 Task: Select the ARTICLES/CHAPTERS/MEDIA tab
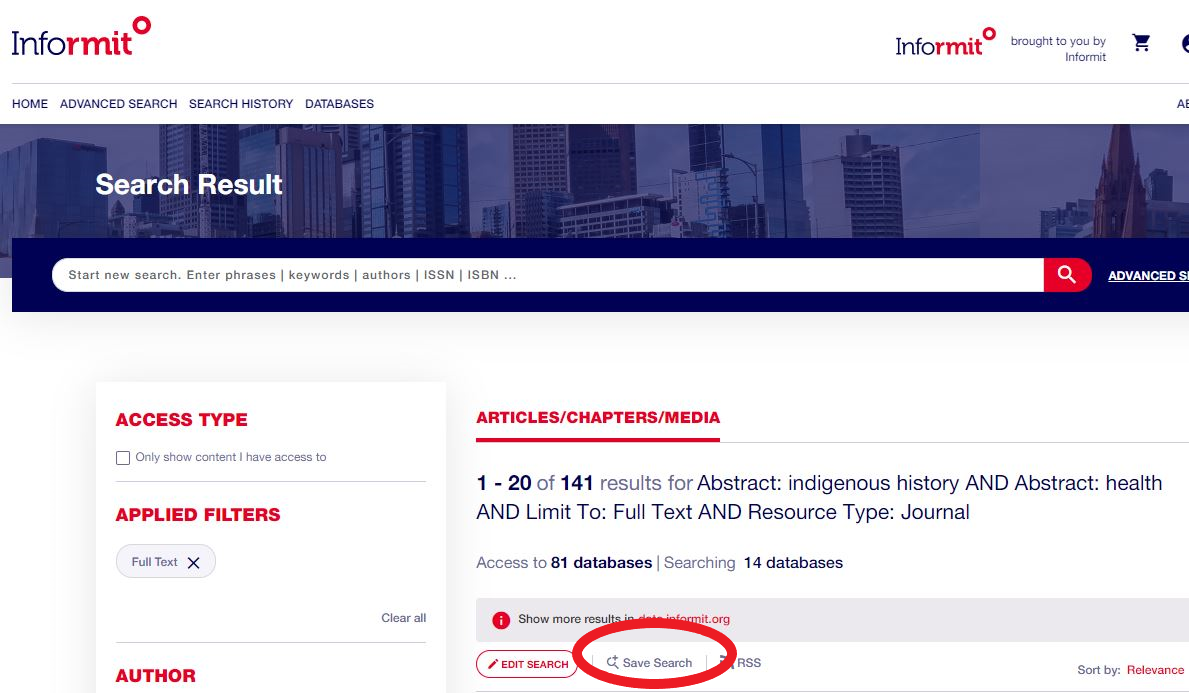[x=598, y=416]
